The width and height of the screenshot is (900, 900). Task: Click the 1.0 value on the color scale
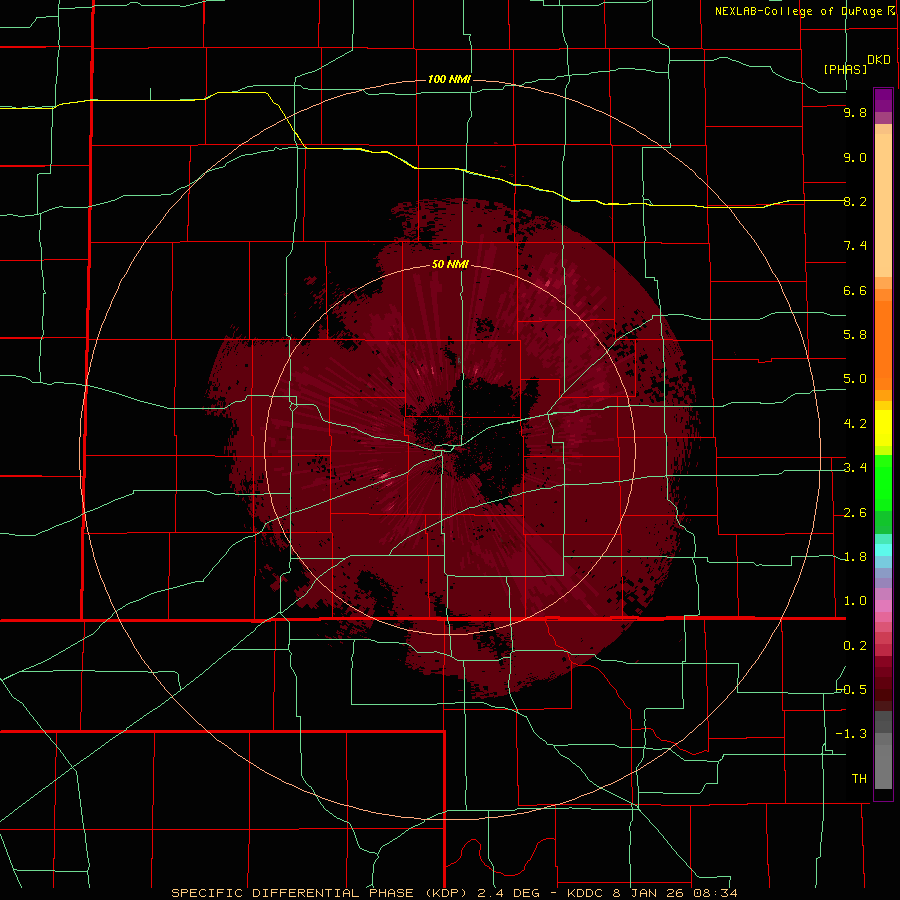[x=855, y=601]
